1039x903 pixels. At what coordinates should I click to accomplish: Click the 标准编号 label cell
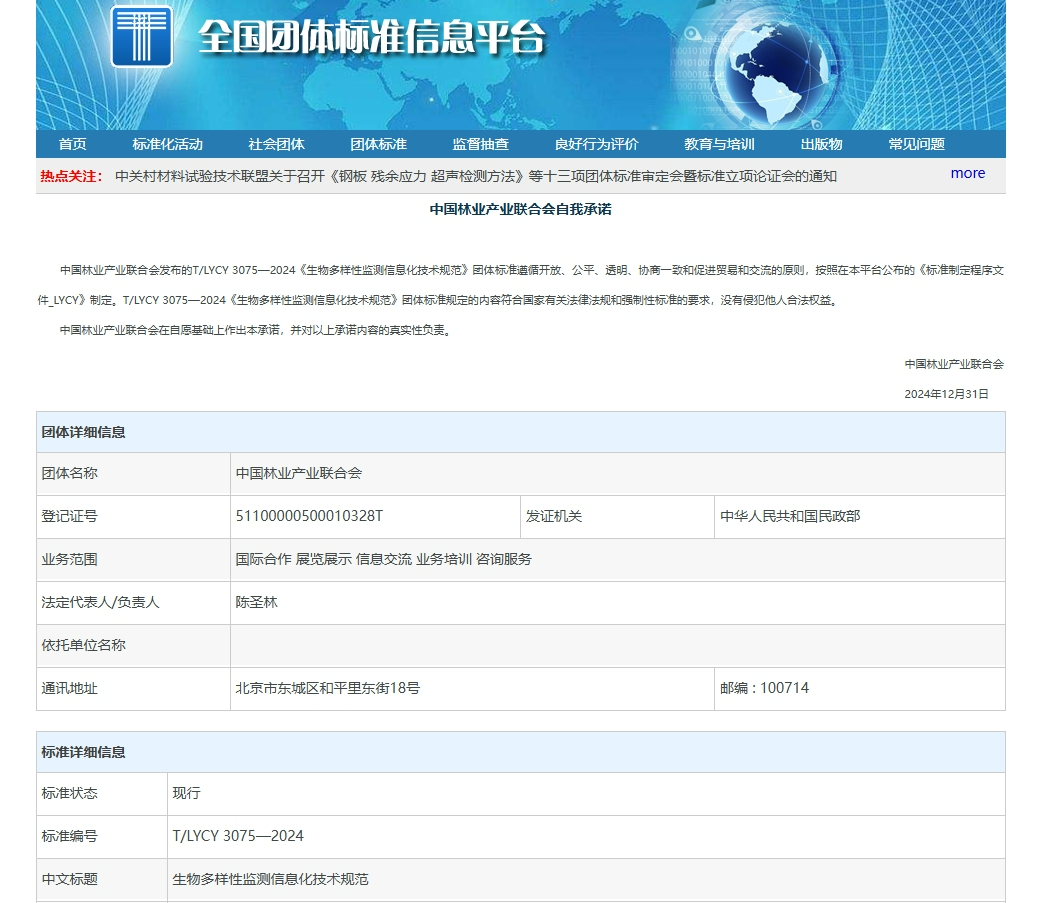[102, 837]
